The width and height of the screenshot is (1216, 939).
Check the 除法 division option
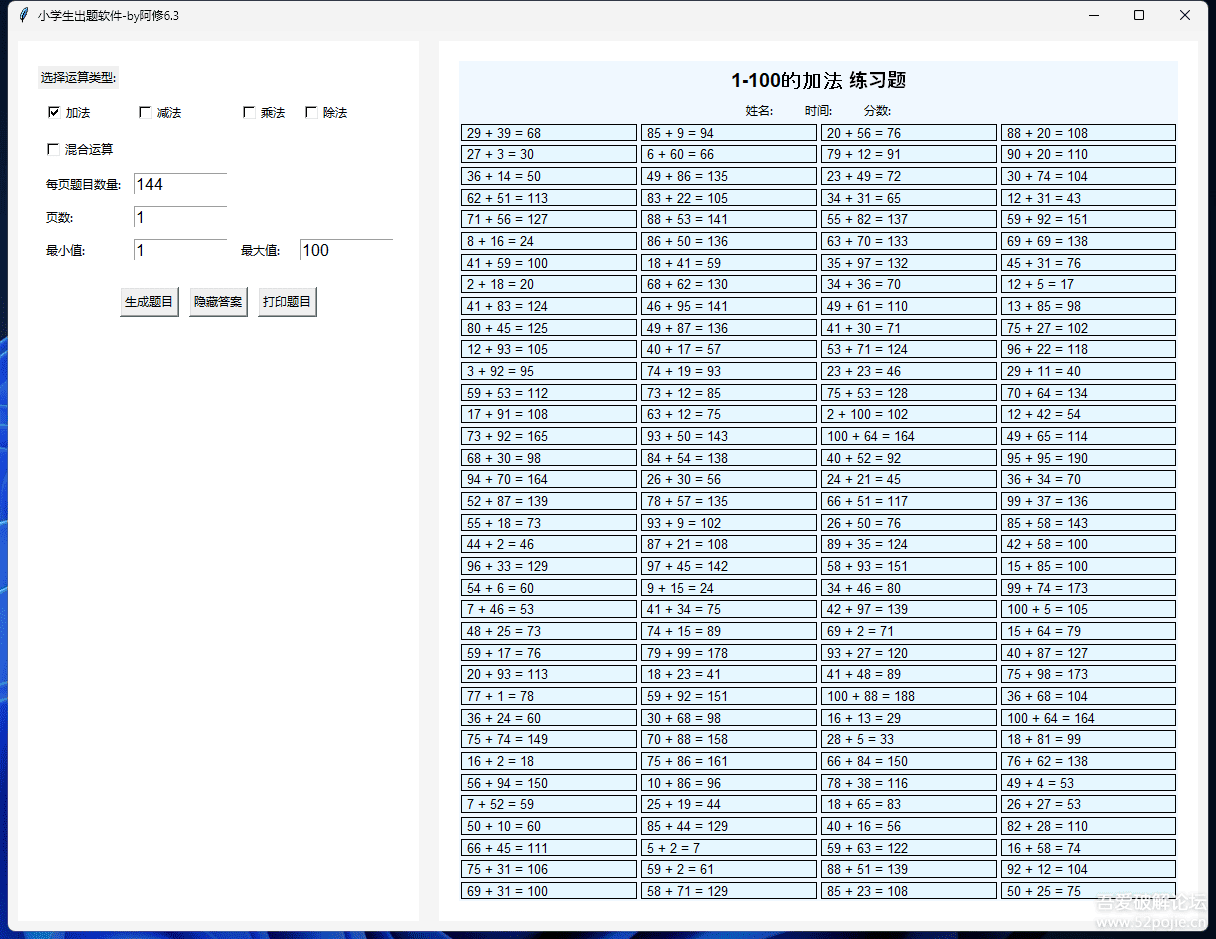(x=311, y=113)
